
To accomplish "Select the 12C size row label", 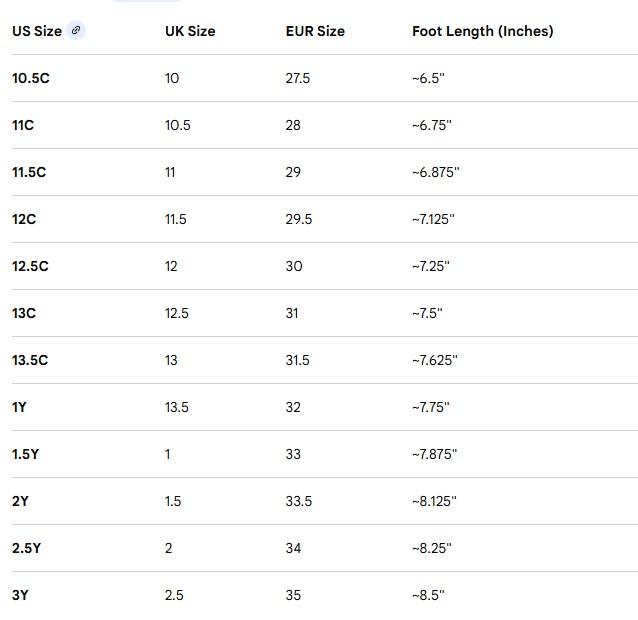I will [x=24, y=219].
